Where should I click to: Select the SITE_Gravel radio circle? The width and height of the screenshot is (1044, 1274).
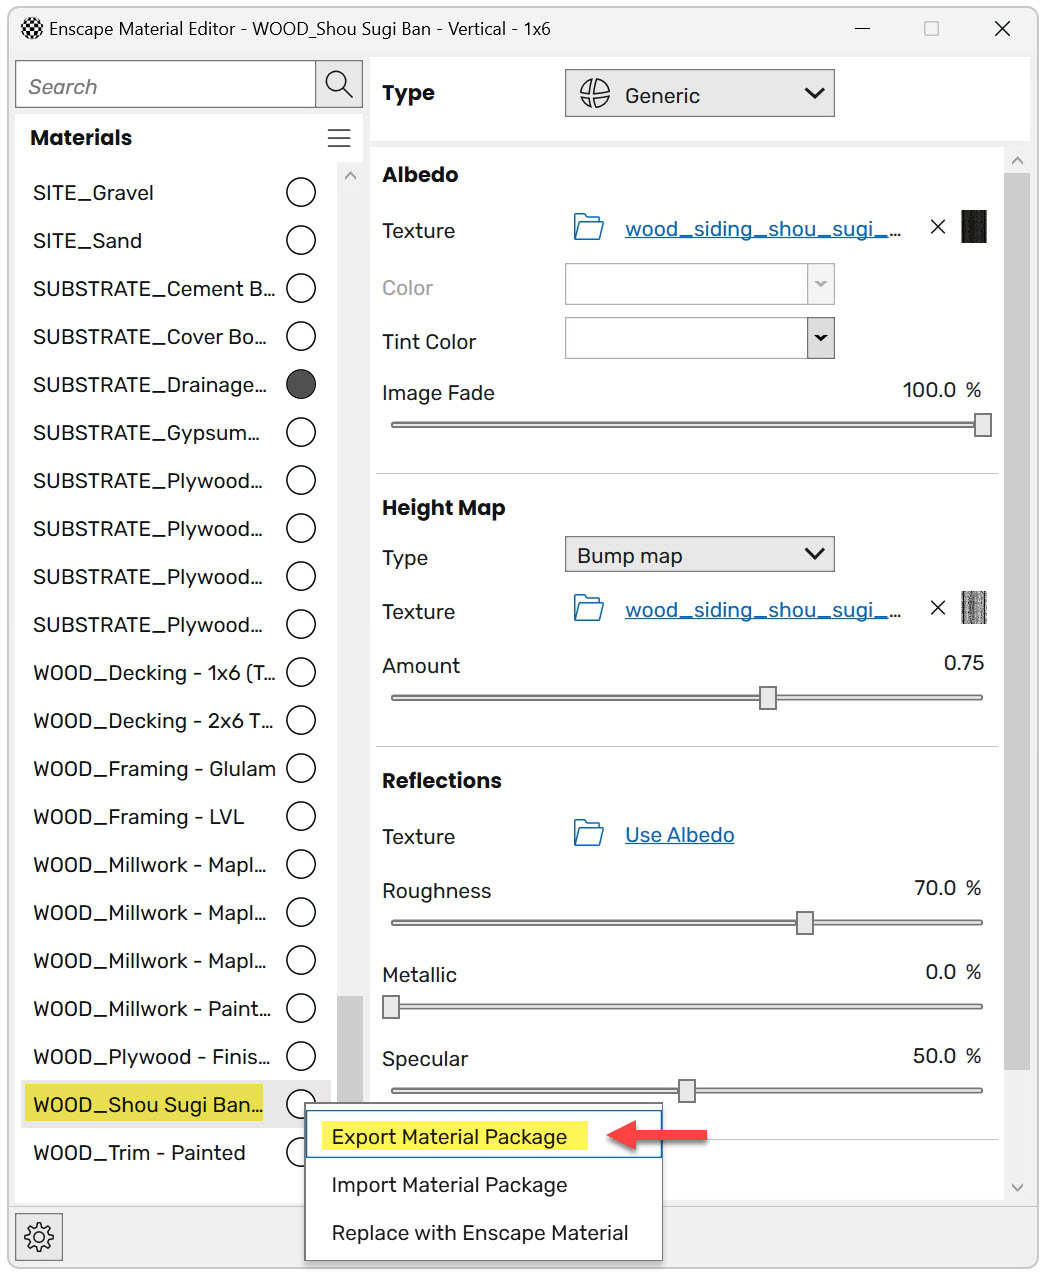(x=301, y=192)
